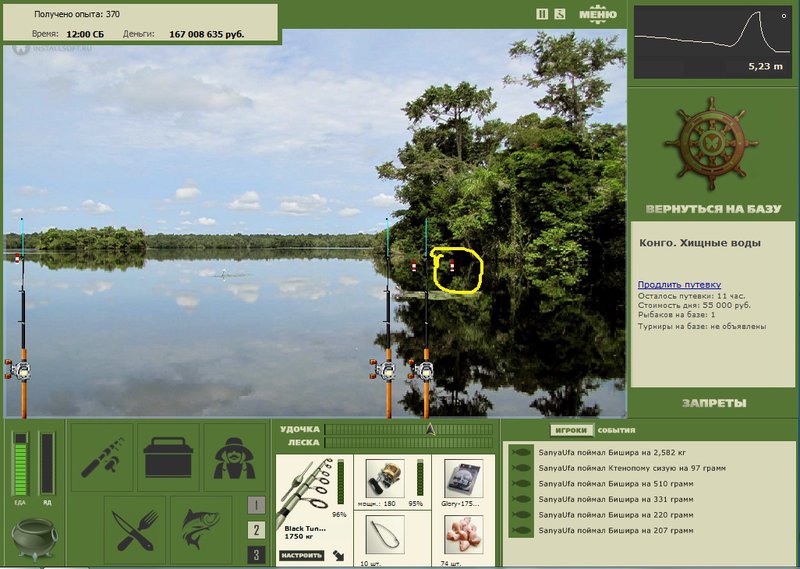Screen dimensions: 800x569
Task: Click the diagonal arrow next to НАСТРОИТЬ
Action: pyautogui.click(x=338, y=555)
